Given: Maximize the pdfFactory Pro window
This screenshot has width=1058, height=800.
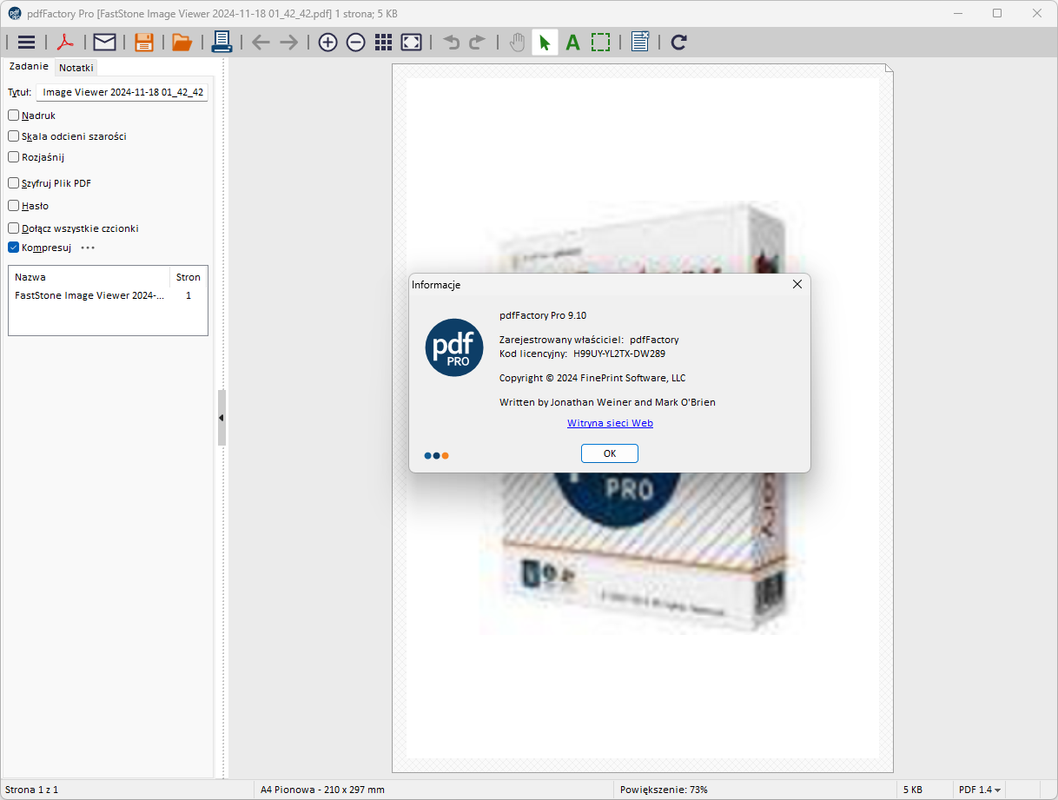Looking at the screenshot, I should coord(997,13).
